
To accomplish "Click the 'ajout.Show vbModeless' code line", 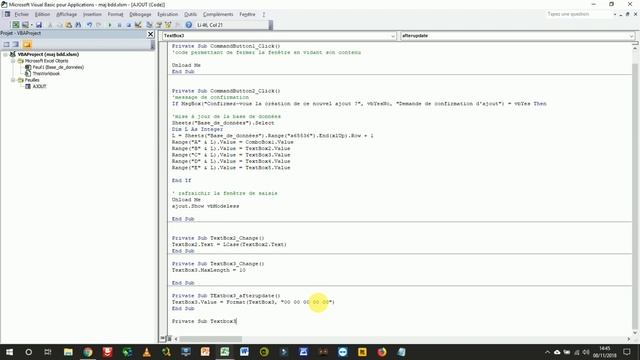I will pos(205,206).
